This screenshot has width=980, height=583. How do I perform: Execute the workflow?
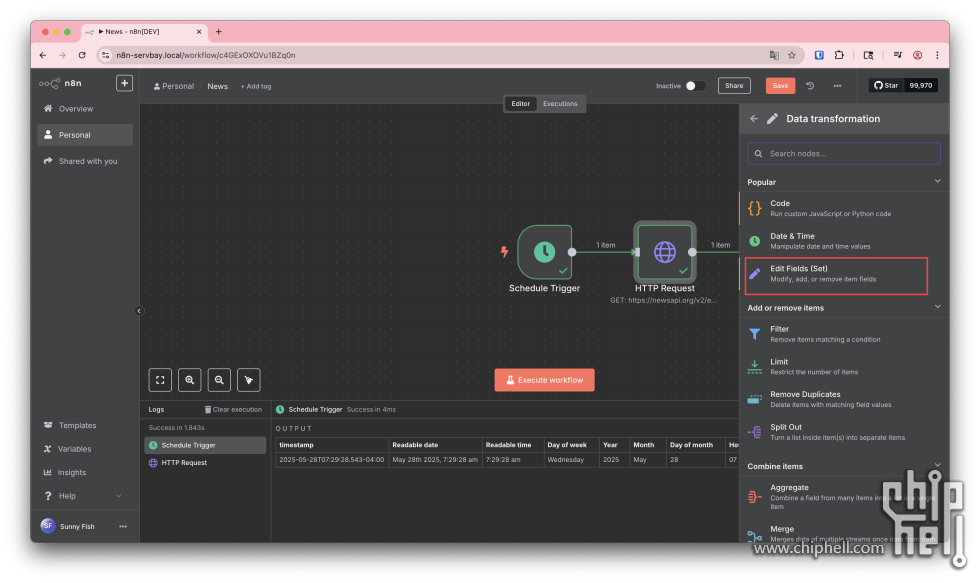(544, 380)
